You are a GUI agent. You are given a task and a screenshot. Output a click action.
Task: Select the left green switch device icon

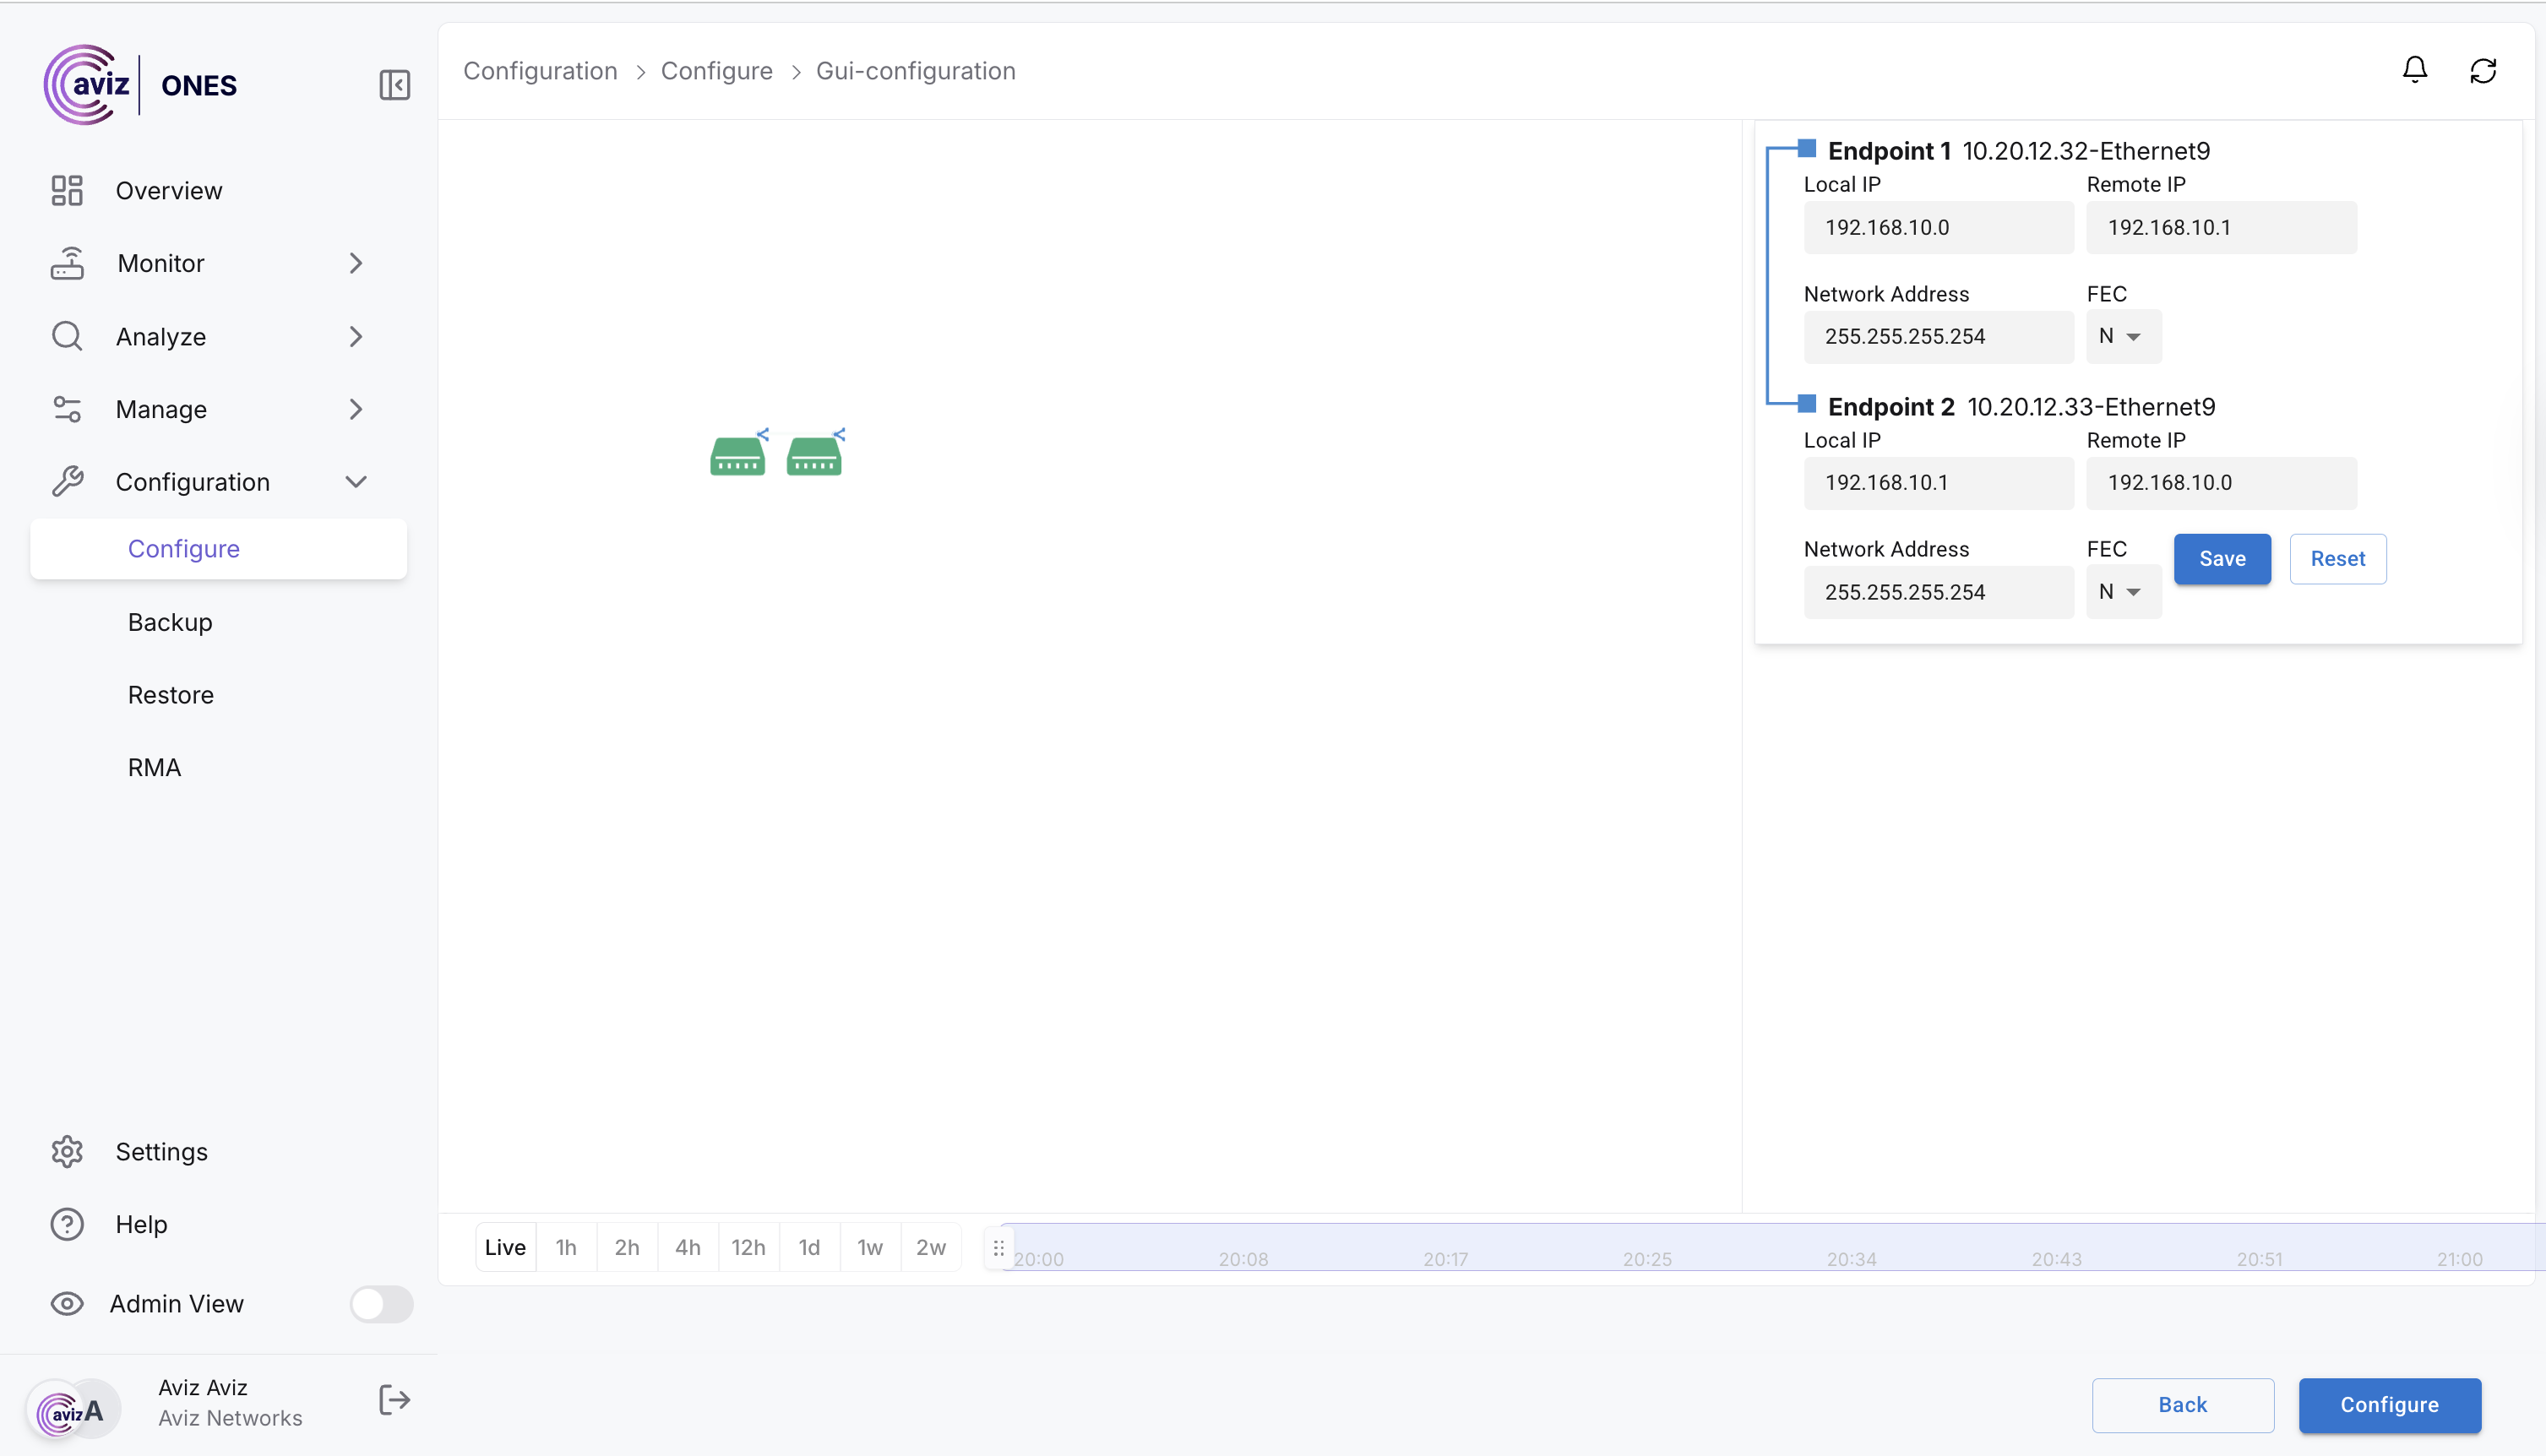coord(738,456)
